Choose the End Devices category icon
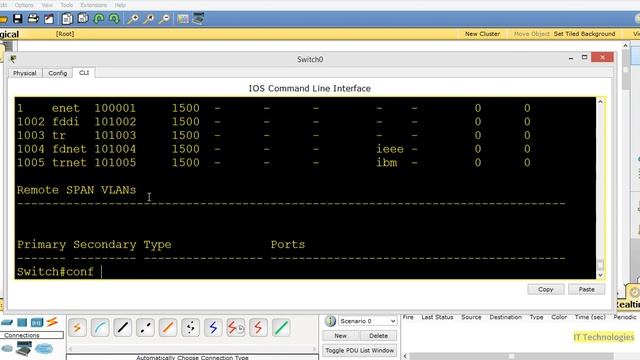The width and height of the screenshot is (640, 360). (24, 349)
